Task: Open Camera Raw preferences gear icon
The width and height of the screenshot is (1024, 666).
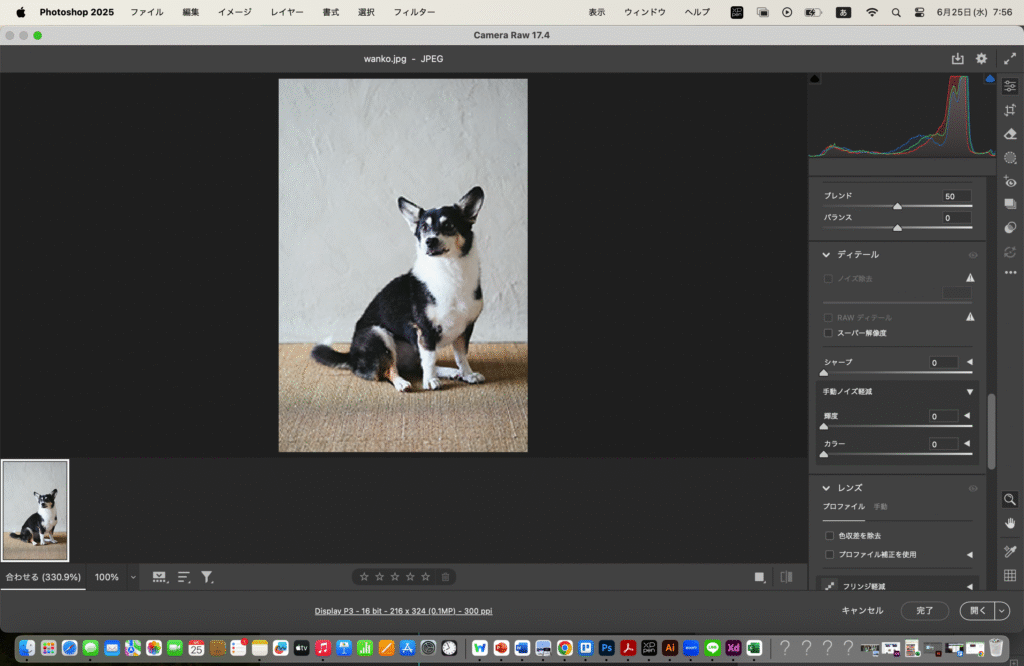Action: [x=981, y=59]
